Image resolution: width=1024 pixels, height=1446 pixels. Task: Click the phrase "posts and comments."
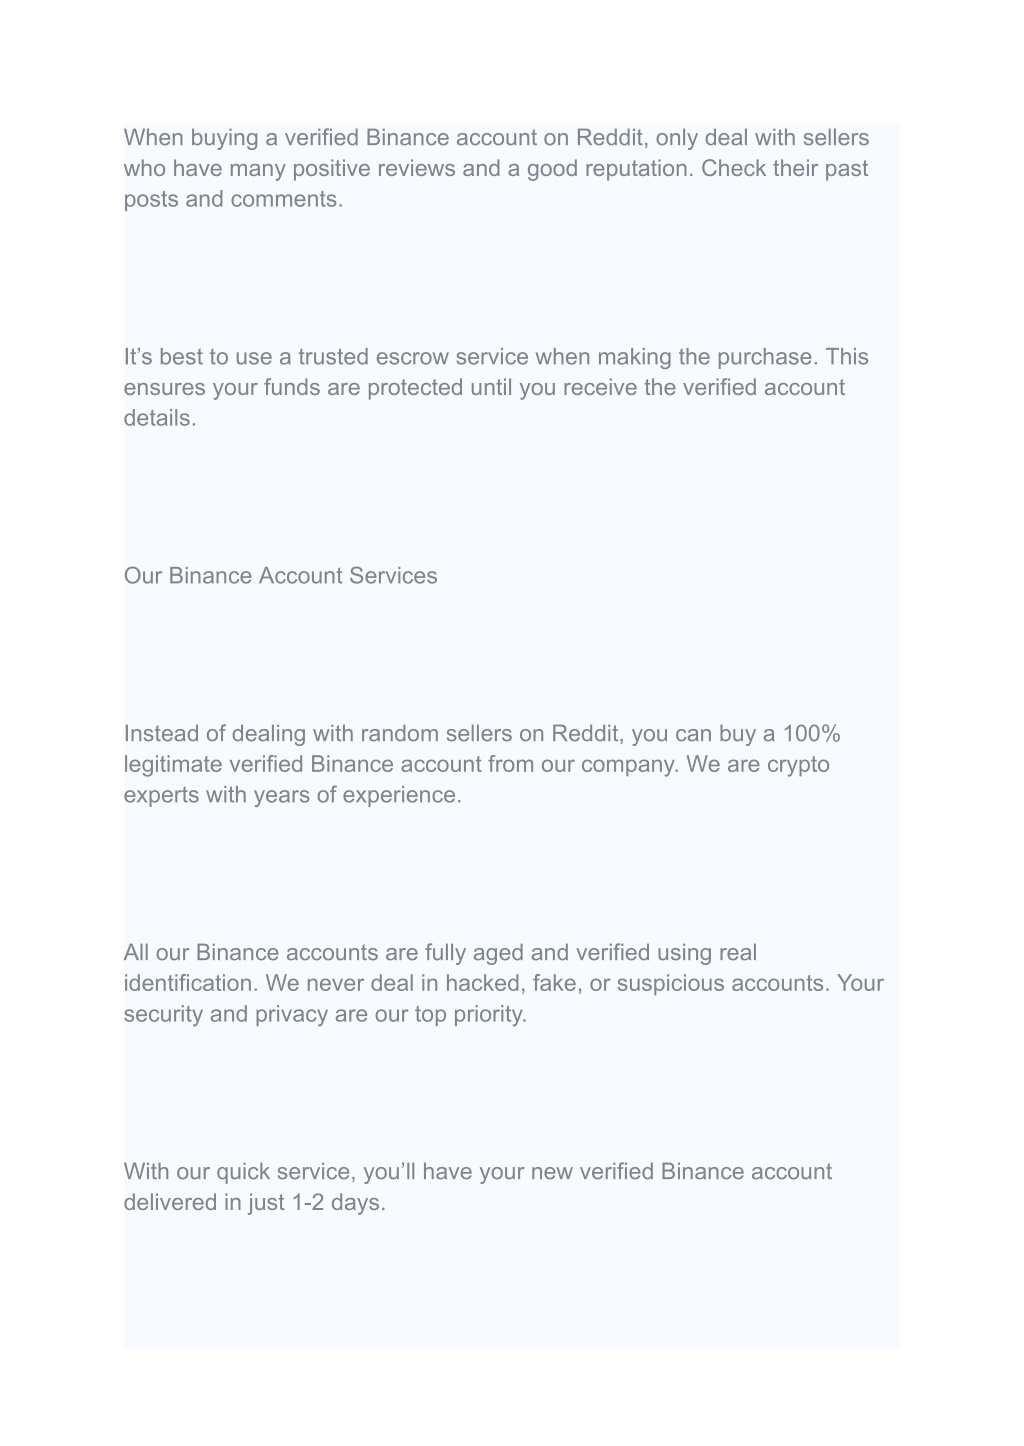tap(234, 199)
